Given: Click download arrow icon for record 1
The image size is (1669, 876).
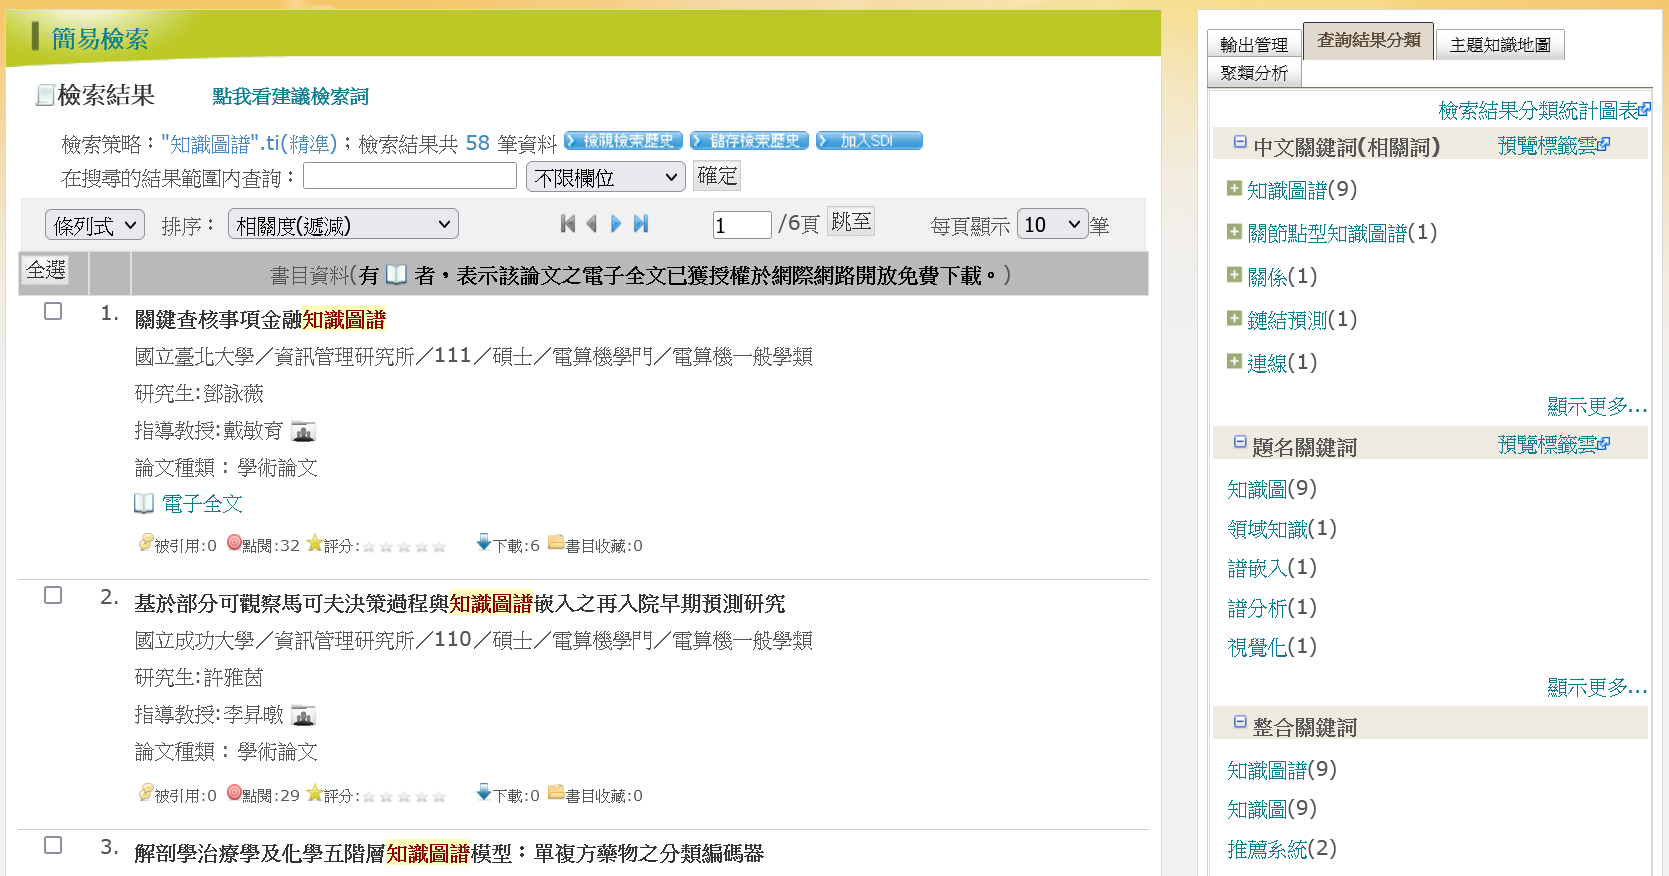Looking at the screenshot, I should point(484,543).
